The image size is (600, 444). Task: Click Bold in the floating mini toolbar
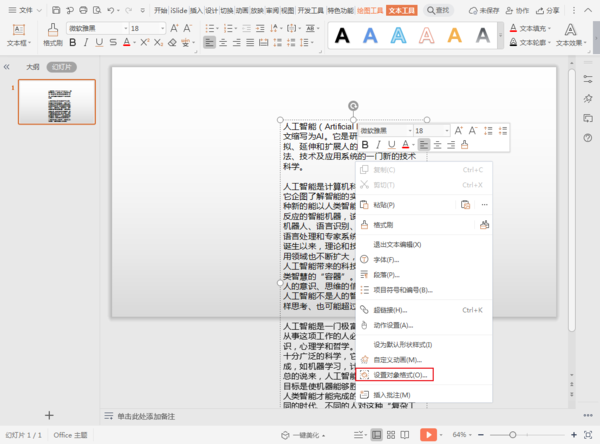tap(366, 145)
